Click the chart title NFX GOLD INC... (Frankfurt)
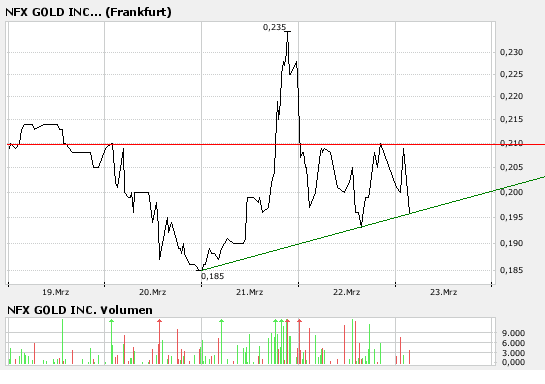 point(88,12)
